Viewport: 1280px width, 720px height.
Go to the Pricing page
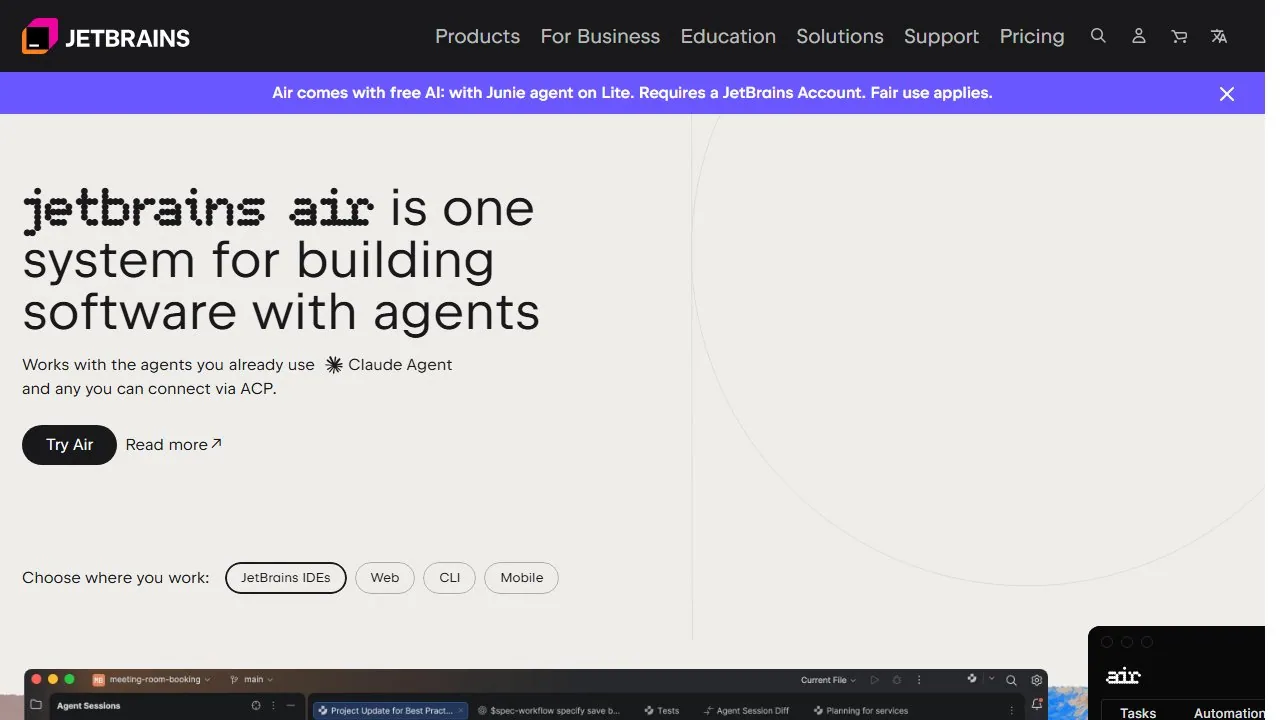pos(1032,36)
